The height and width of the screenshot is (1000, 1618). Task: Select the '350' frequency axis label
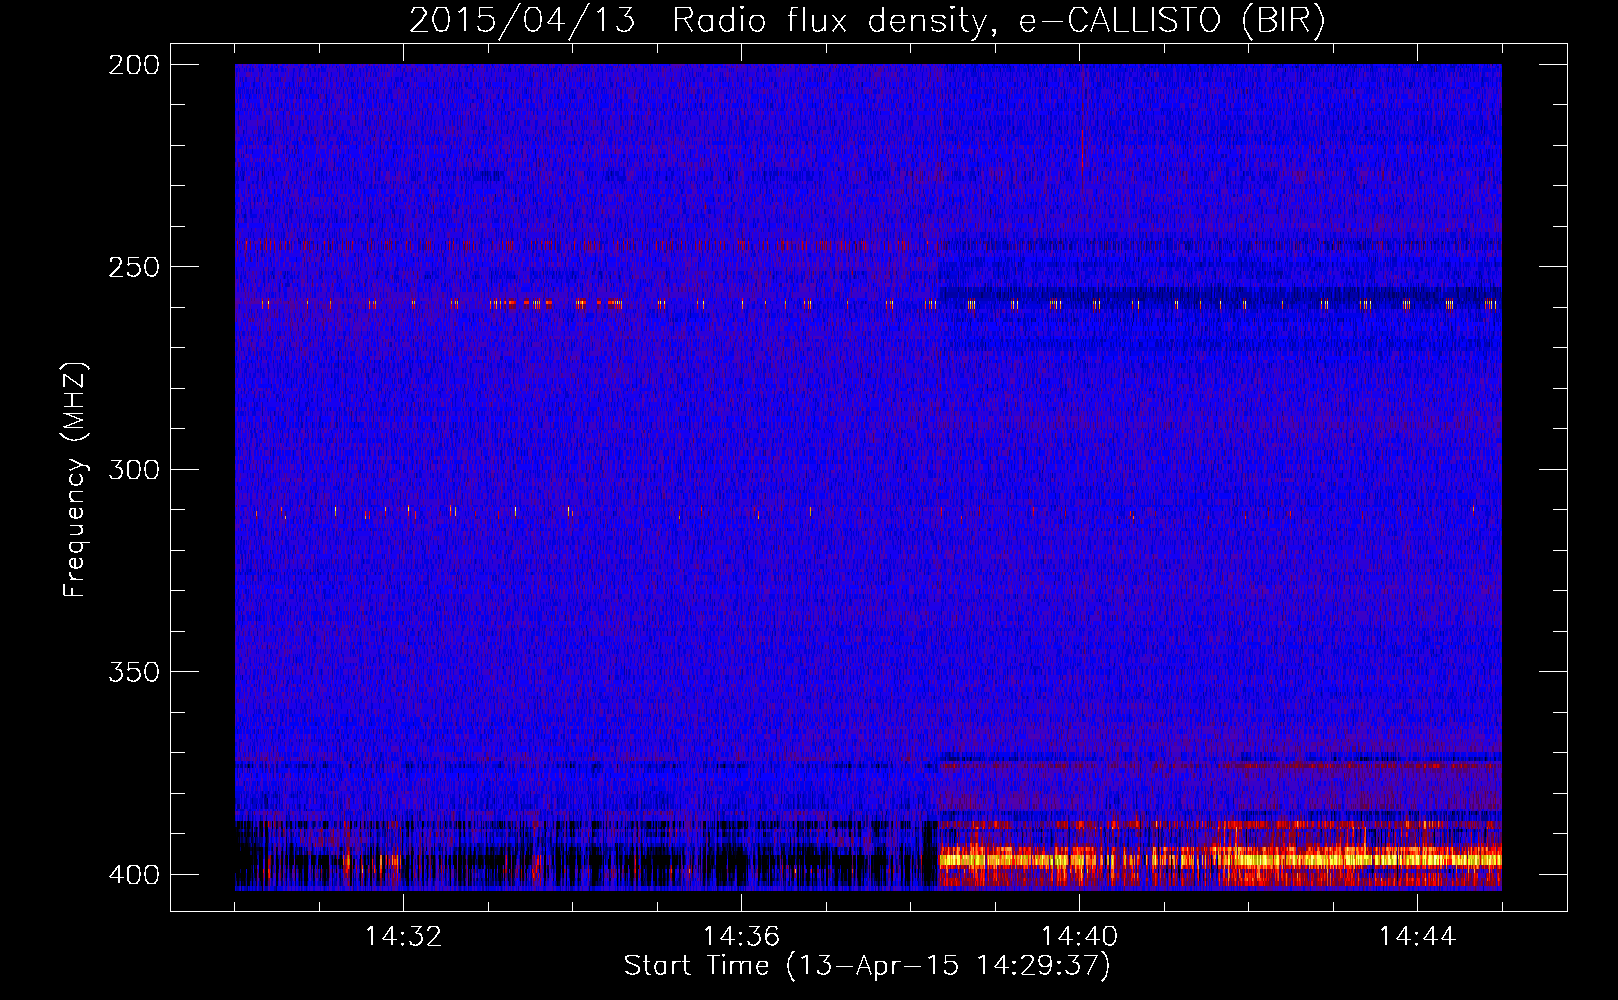[134, 672]
